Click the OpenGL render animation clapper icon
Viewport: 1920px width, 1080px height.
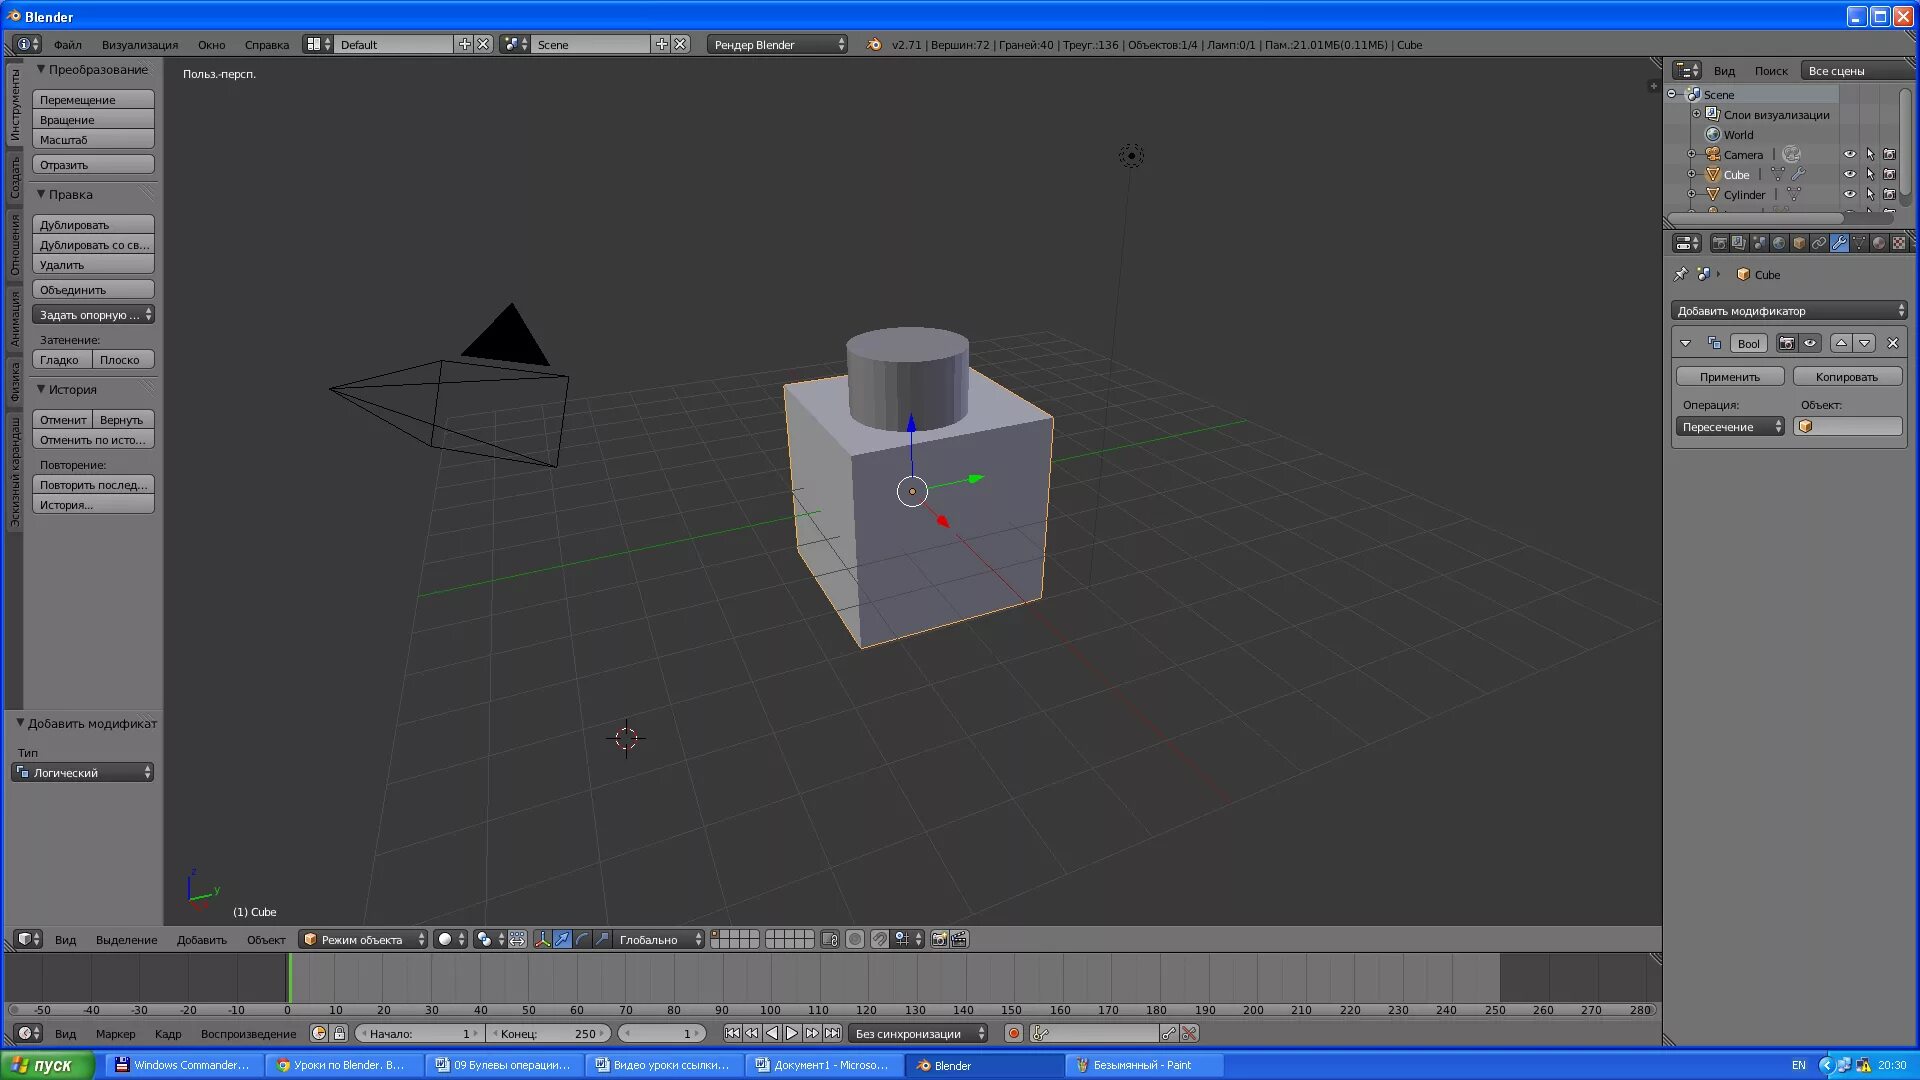coord(959,939)
